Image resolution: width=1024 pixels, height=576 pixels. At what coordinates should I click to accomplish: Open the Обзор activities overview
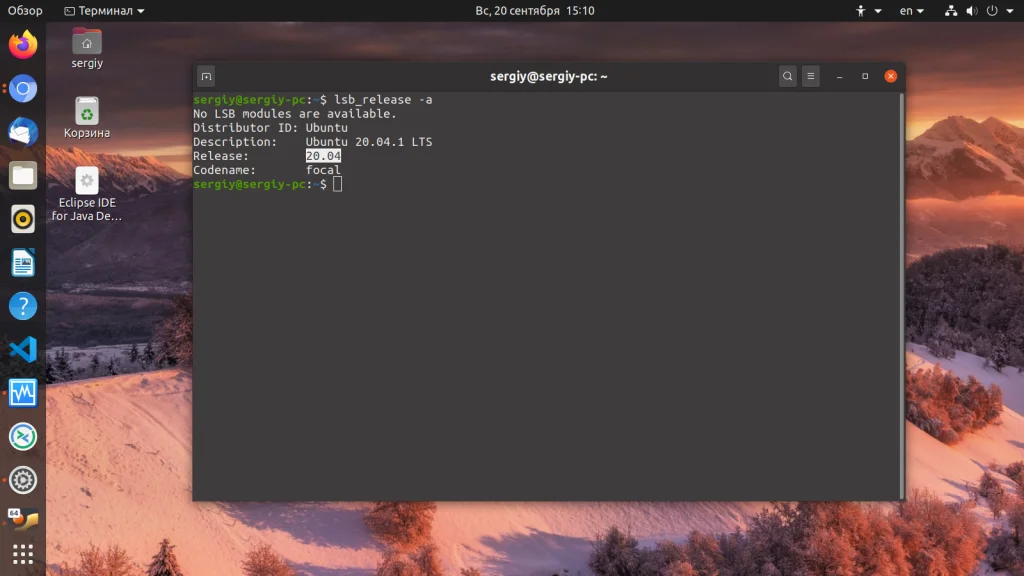coord(25,10)
